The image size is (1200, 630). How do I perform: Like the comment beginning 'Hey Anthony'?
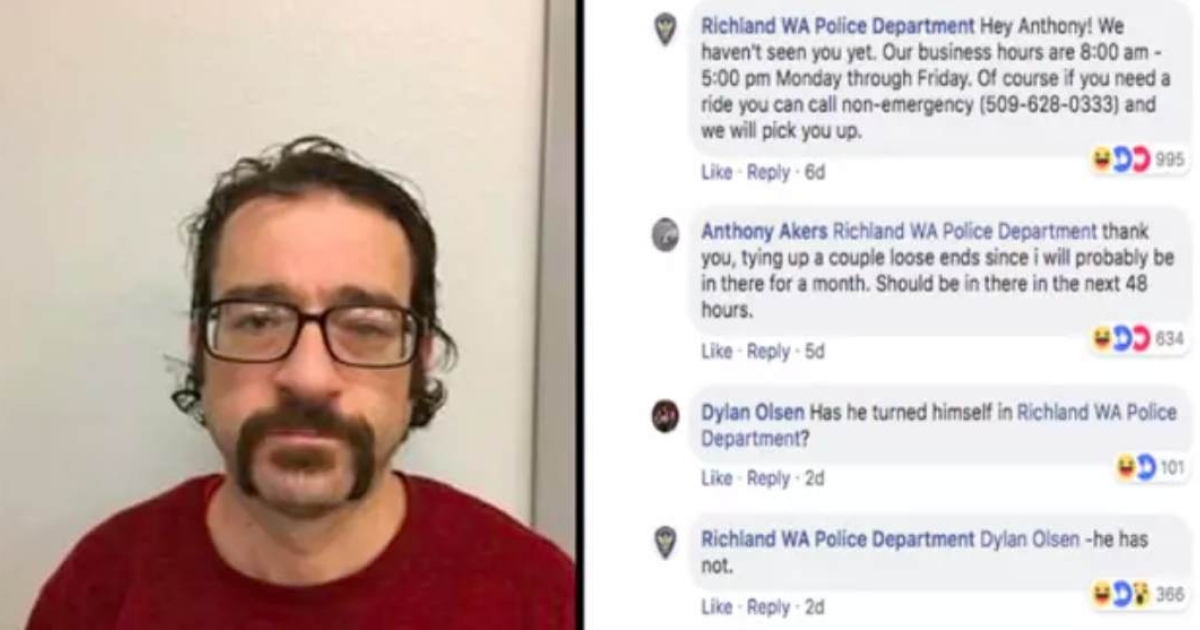click(x=716, y=172)
